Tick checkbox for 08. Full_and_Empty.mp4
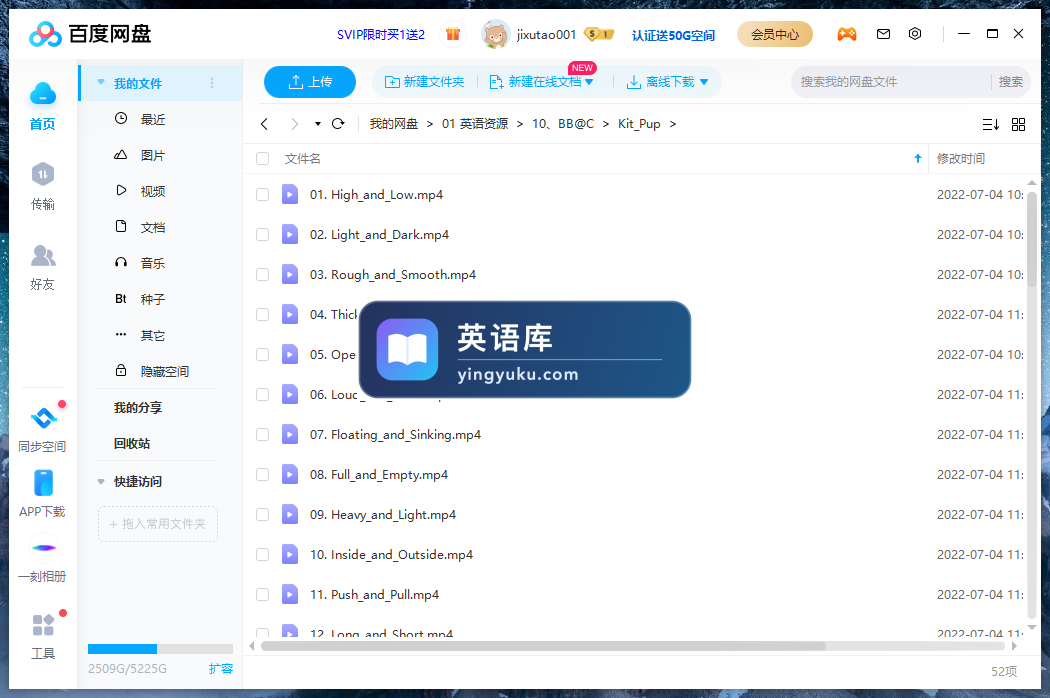Image resolution: width=1050 pixels, height=698 pixels. tap(262, 475)
